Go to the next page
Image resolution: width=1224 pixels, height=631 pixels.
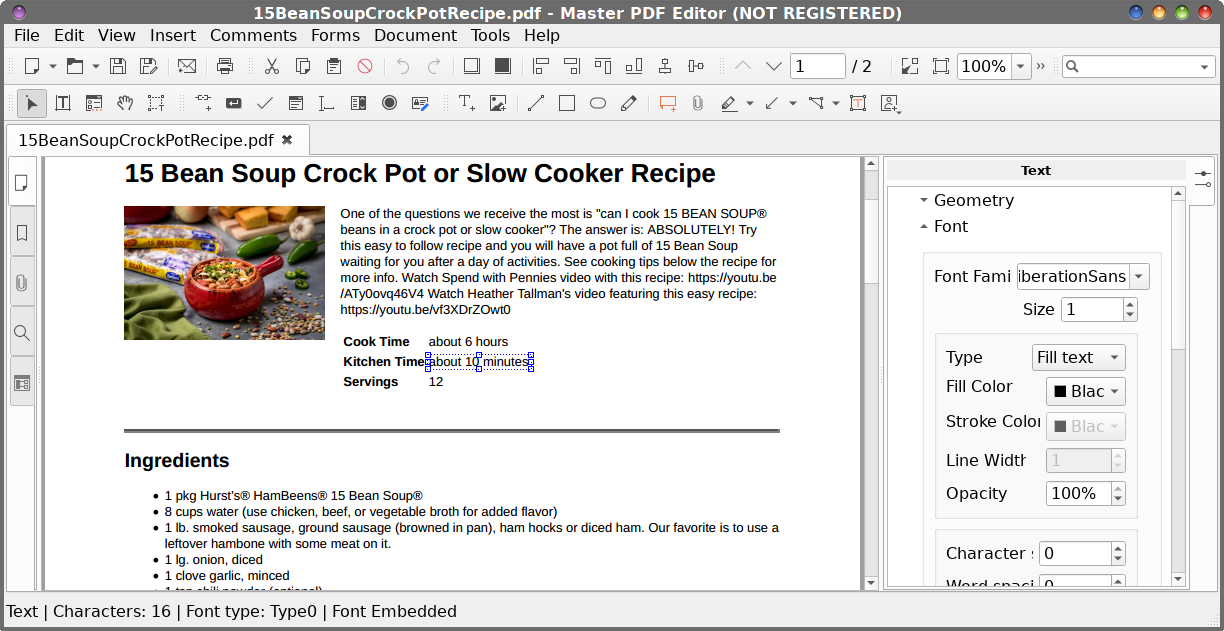coord(774,66)
